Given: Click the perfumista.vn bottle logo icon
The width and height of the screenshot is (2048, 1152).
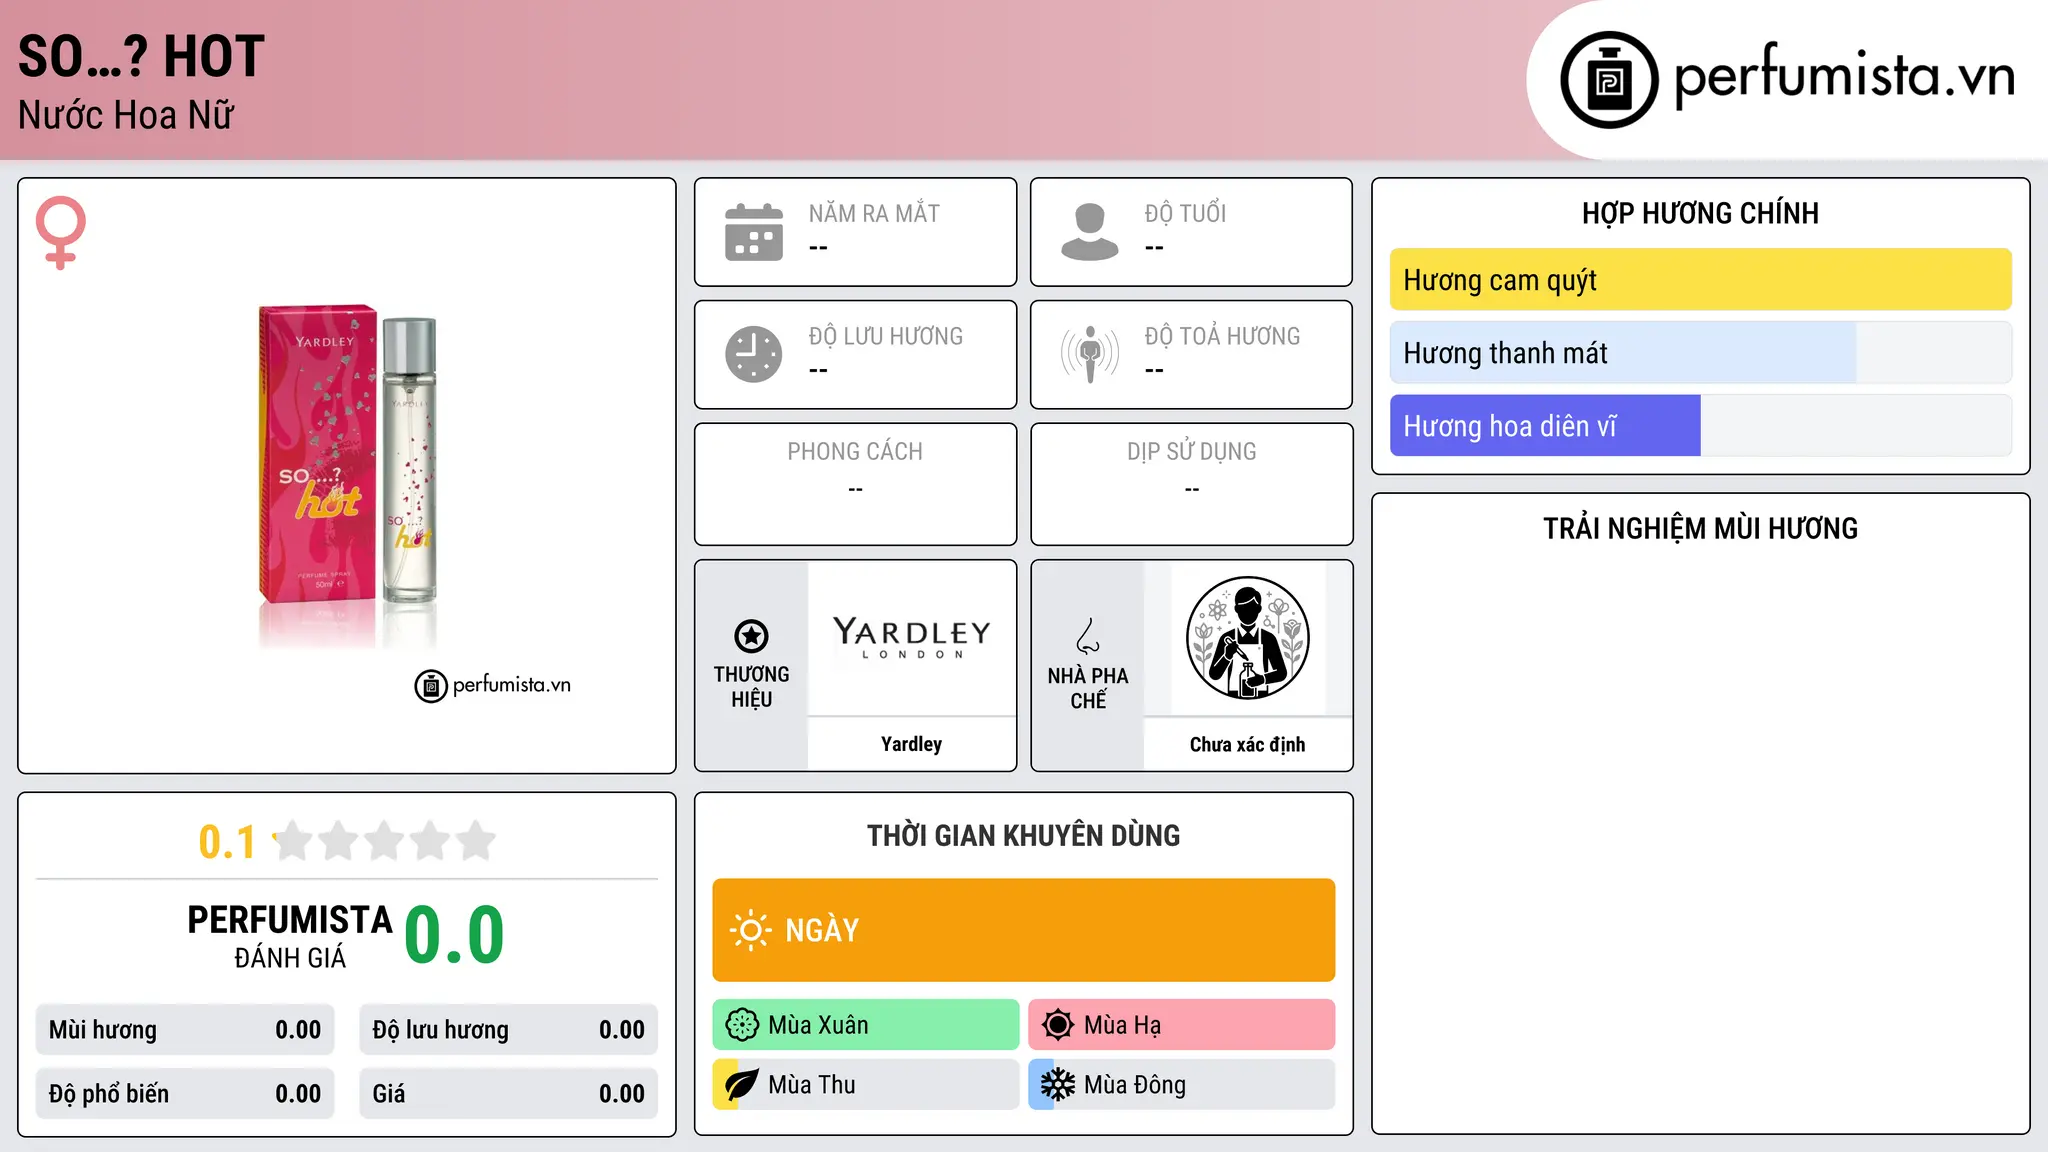Looking at the screenshot, I should click(x=1609, y=80).
